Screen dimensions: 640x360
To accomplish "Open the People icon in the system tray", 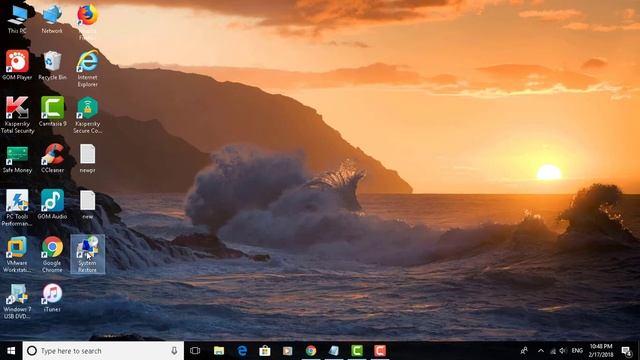I will click(524, 351).
